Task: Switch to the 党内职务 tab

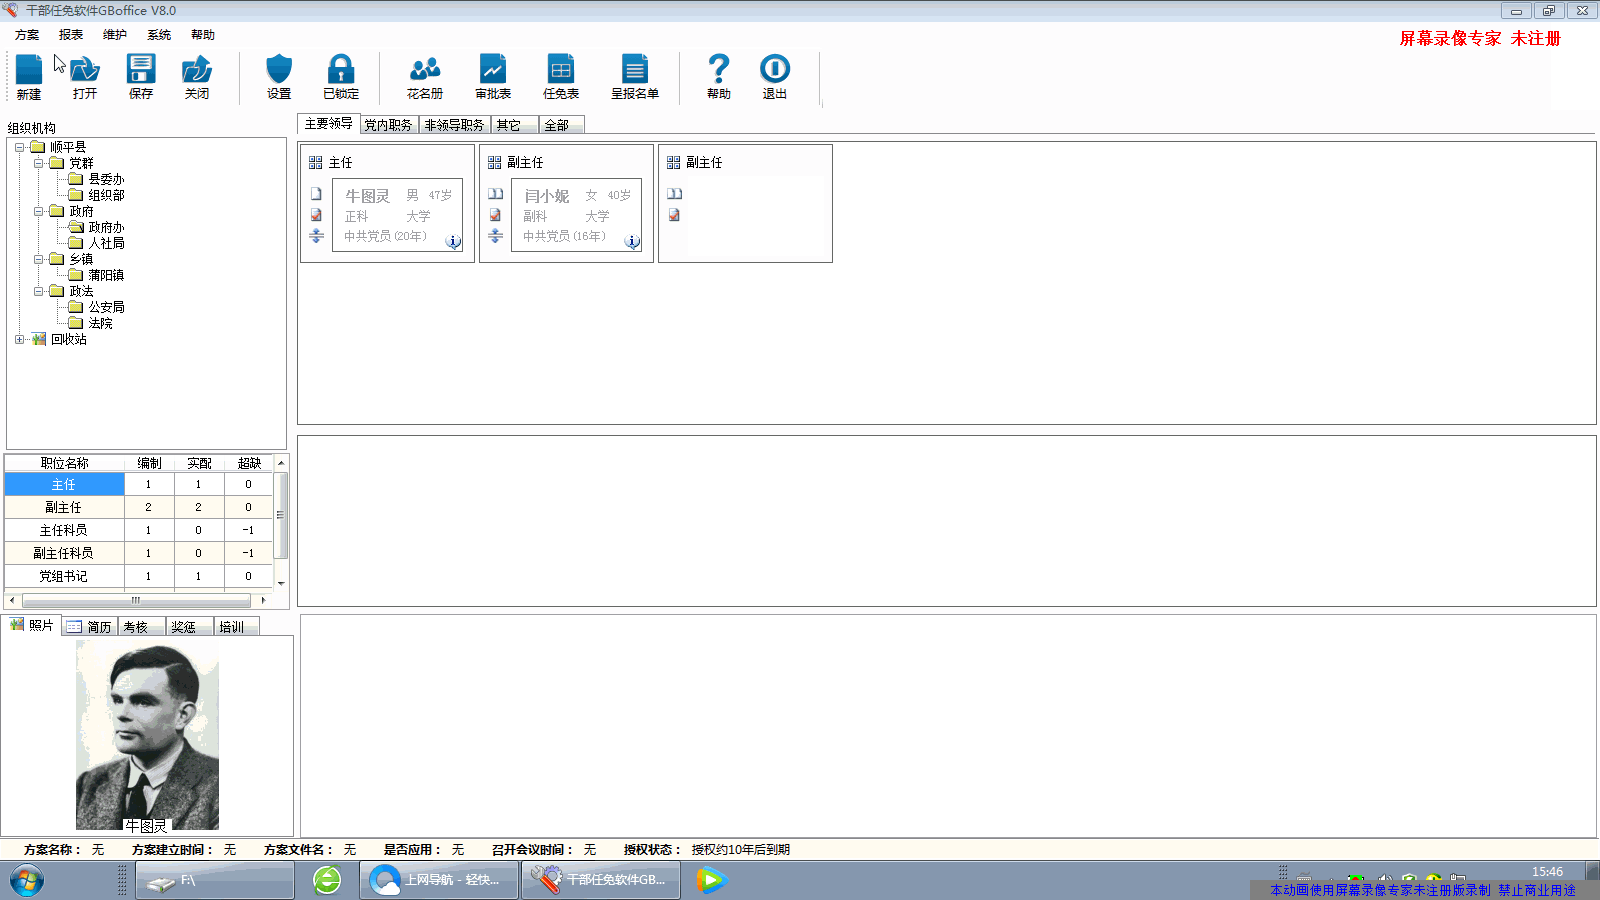Action: pos(388,125)
